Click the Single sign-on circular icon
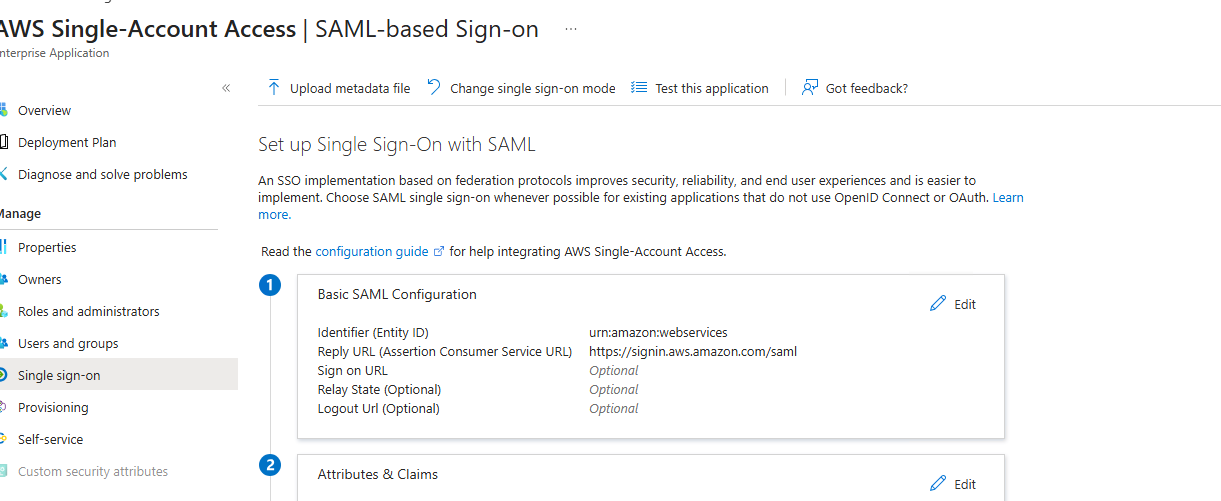The height and width of the screenshot is (501, 1221). click(x=3, y=375)
